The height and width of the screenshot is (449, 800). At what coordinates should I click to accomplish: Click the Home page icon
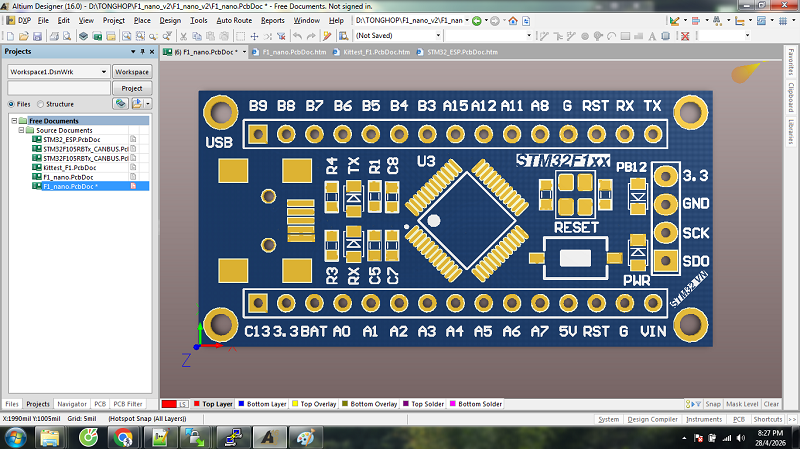(x=513, y=21)
